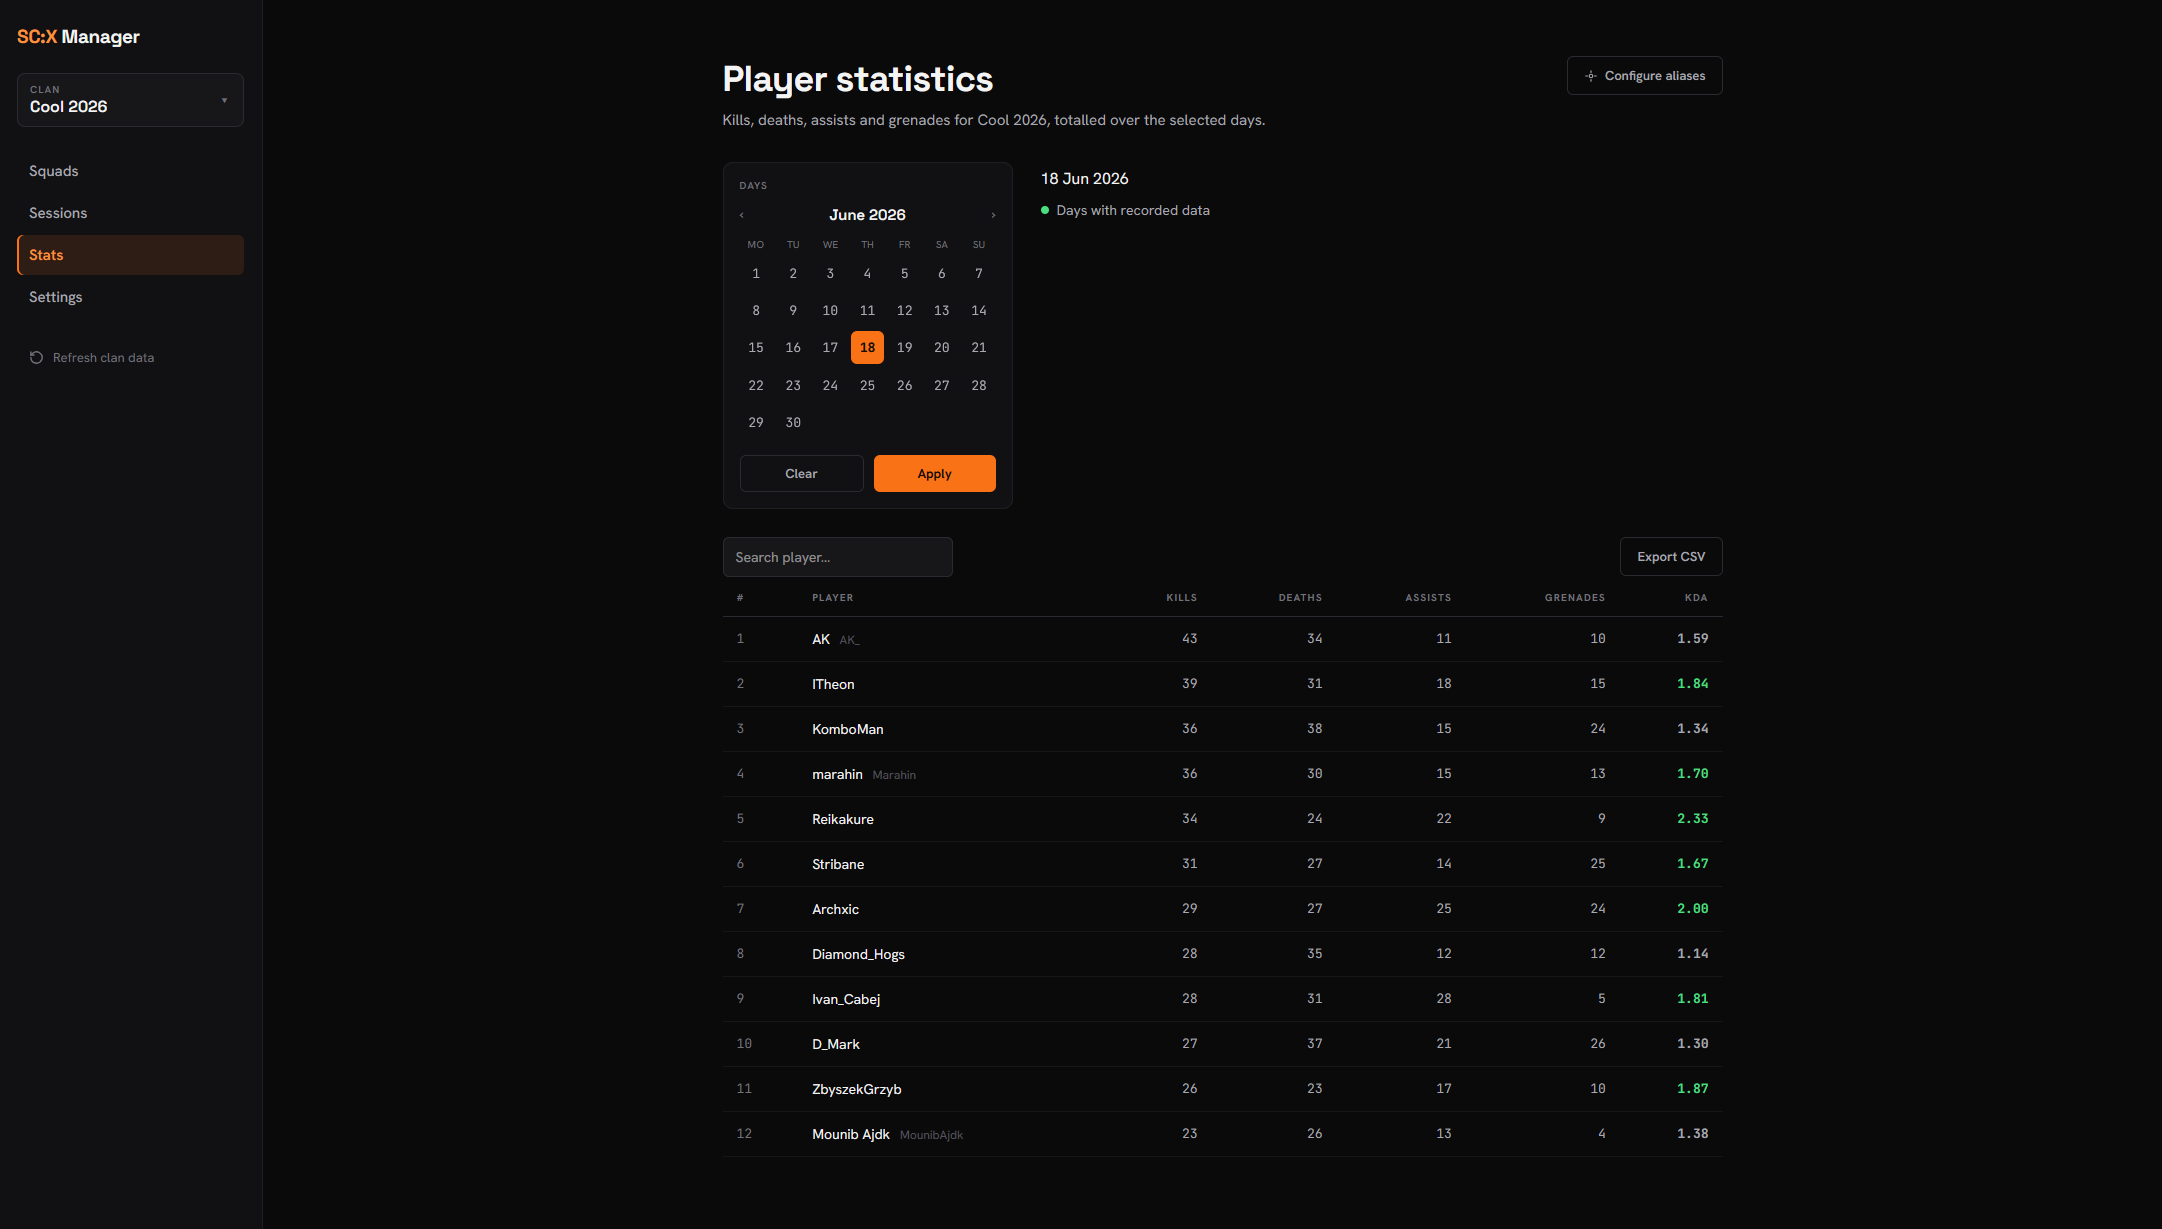Click AK's kills value 43

[1189, 639]
